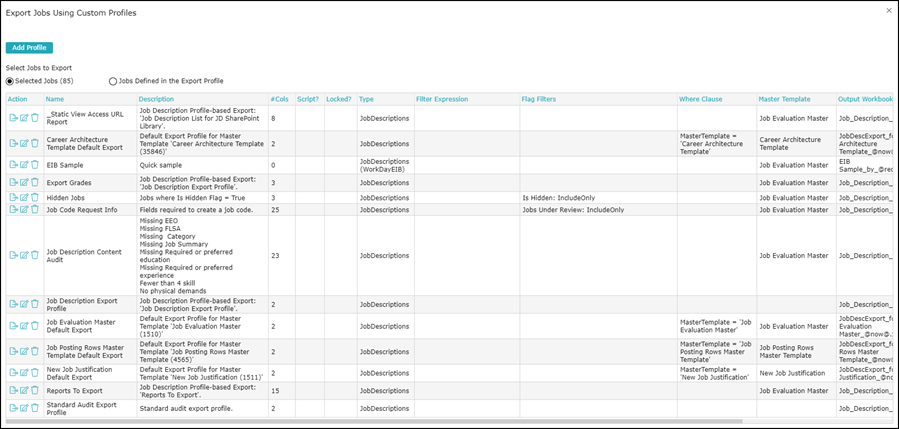This screenshot has width=900, height=429.
Task: Edit the Career Architecture Template Default Export profile
Action: point(24,143)
